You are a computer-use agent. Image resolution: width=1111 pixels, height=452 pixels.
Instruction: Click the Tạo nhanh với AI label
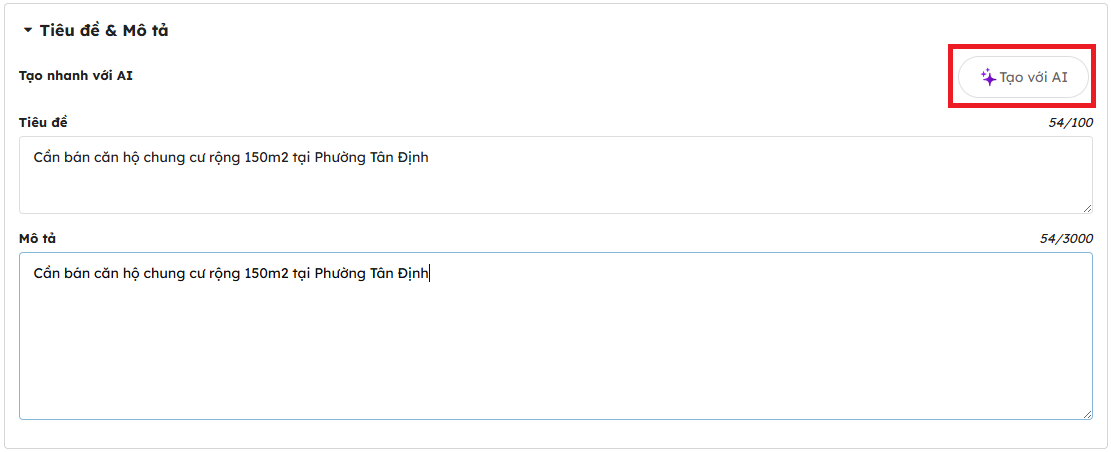[76, 75]
